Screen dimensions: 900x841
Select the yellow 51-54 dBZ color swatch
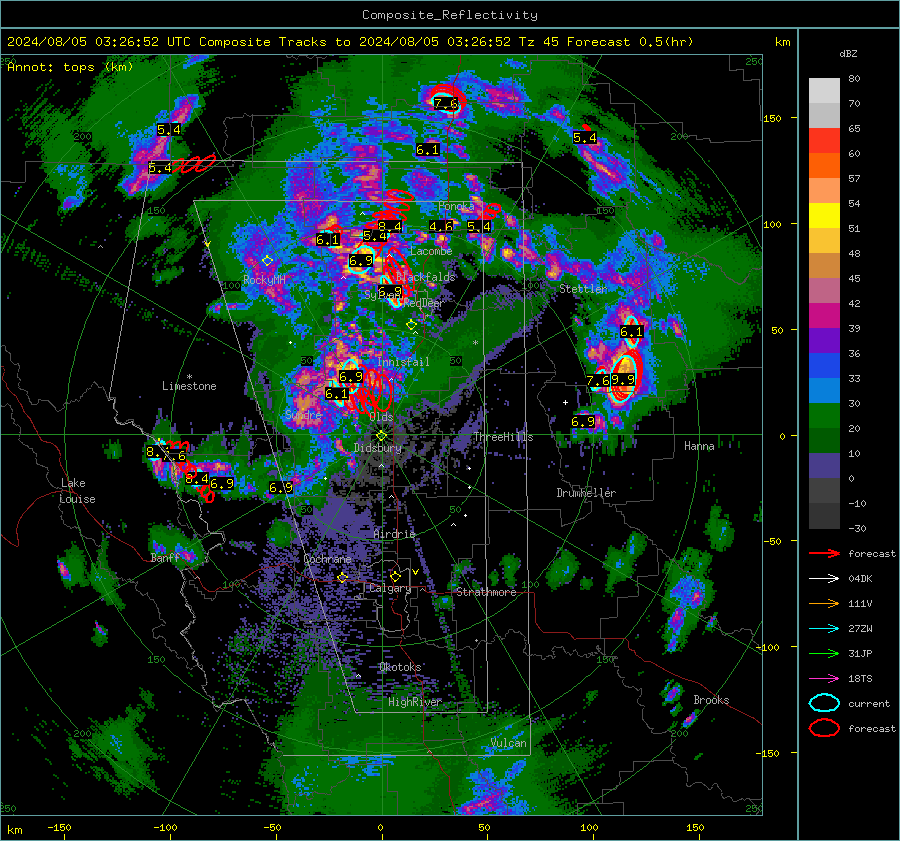(824, 216)
